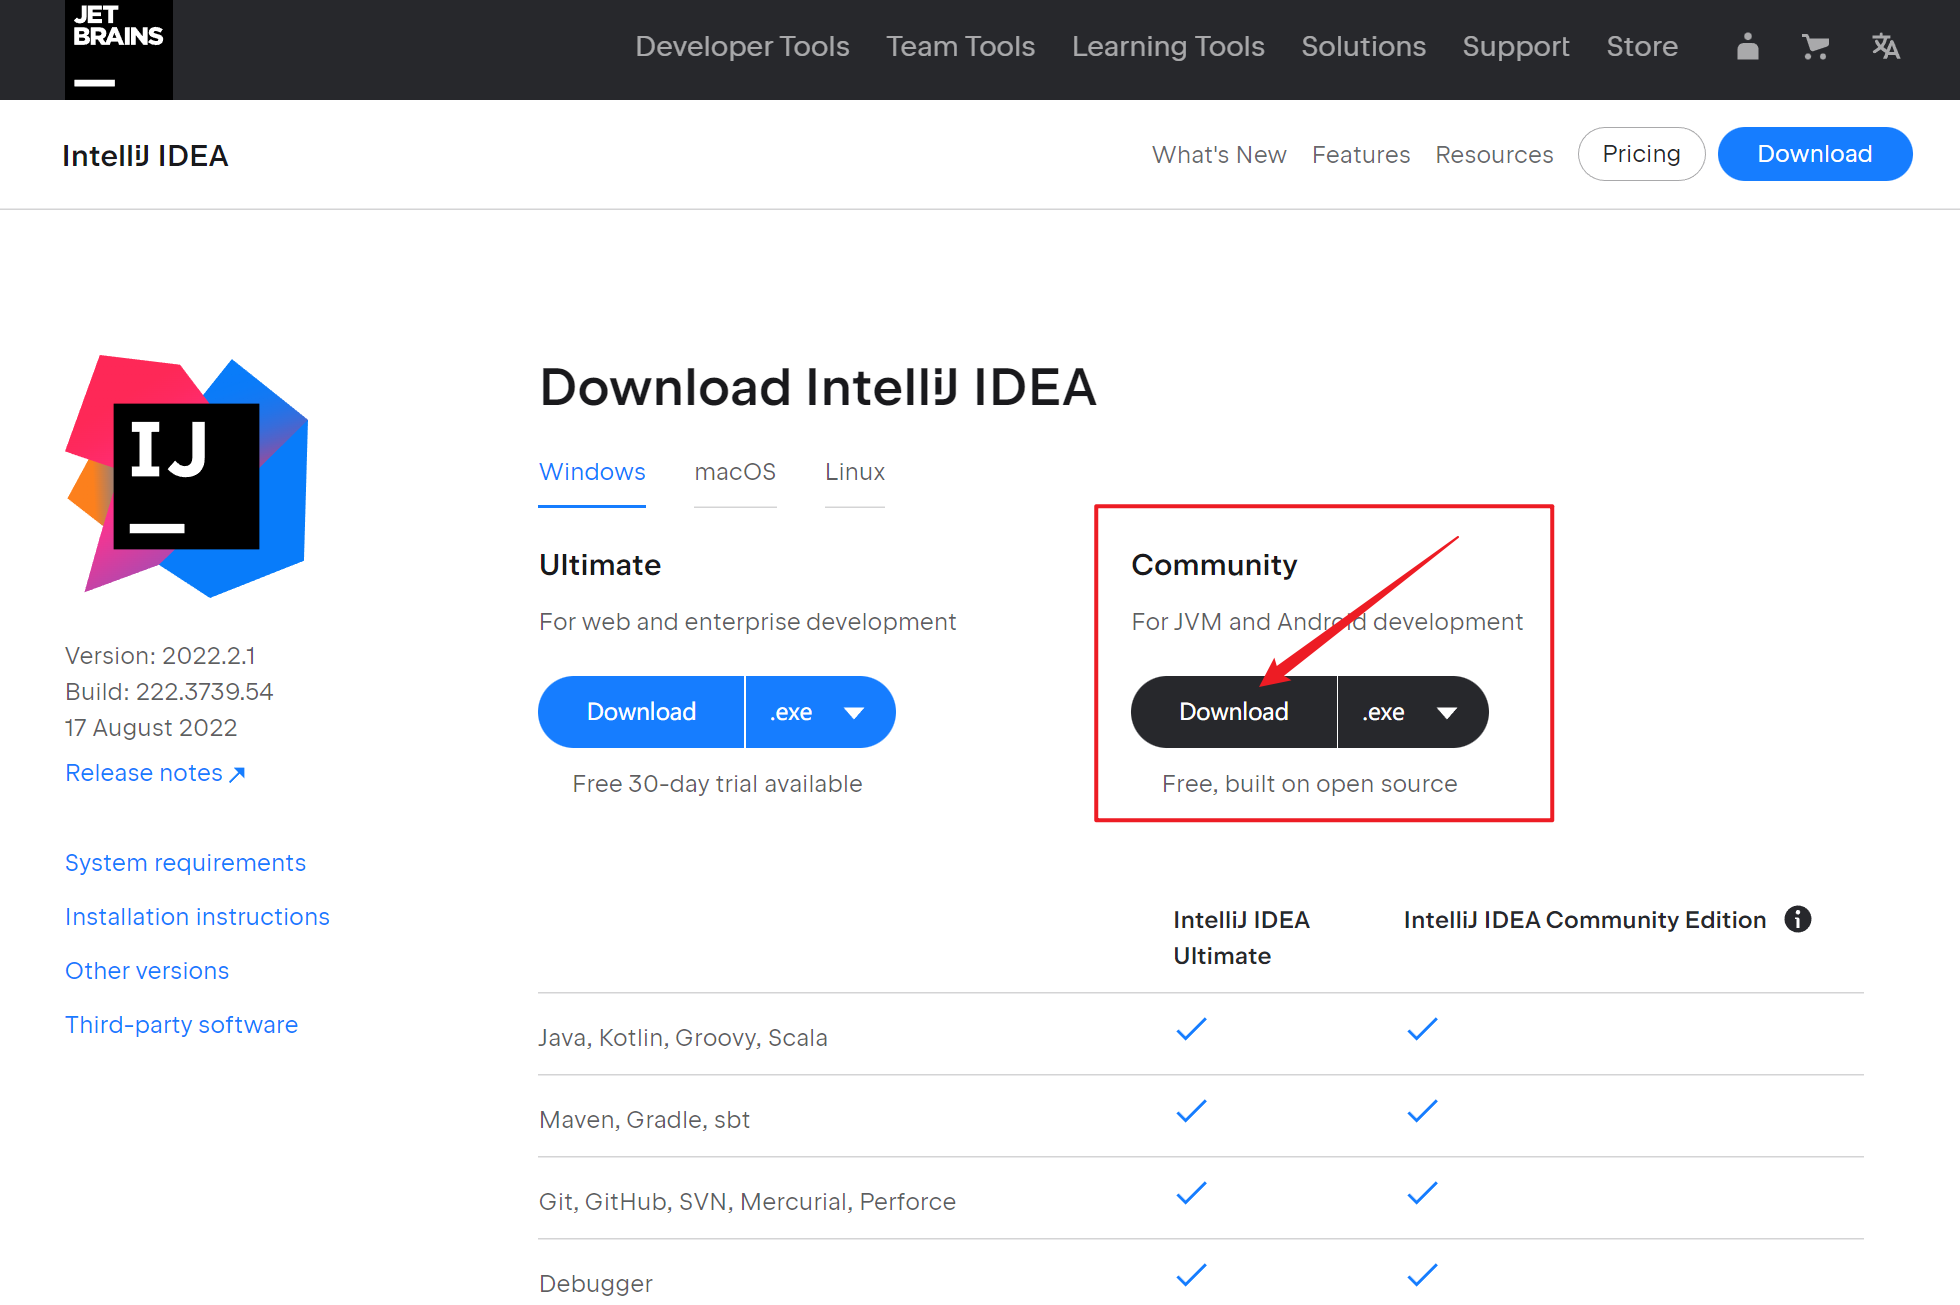
Task: Switch to the macOS tab
Action: tap(735, 472)
